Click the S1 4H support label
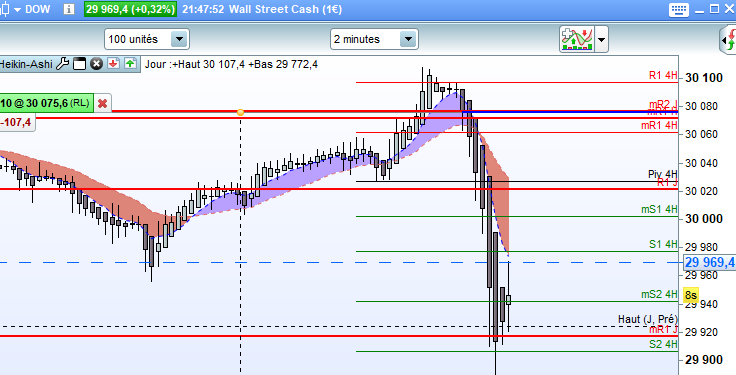The image size is (736, 375). pos(663,244)
